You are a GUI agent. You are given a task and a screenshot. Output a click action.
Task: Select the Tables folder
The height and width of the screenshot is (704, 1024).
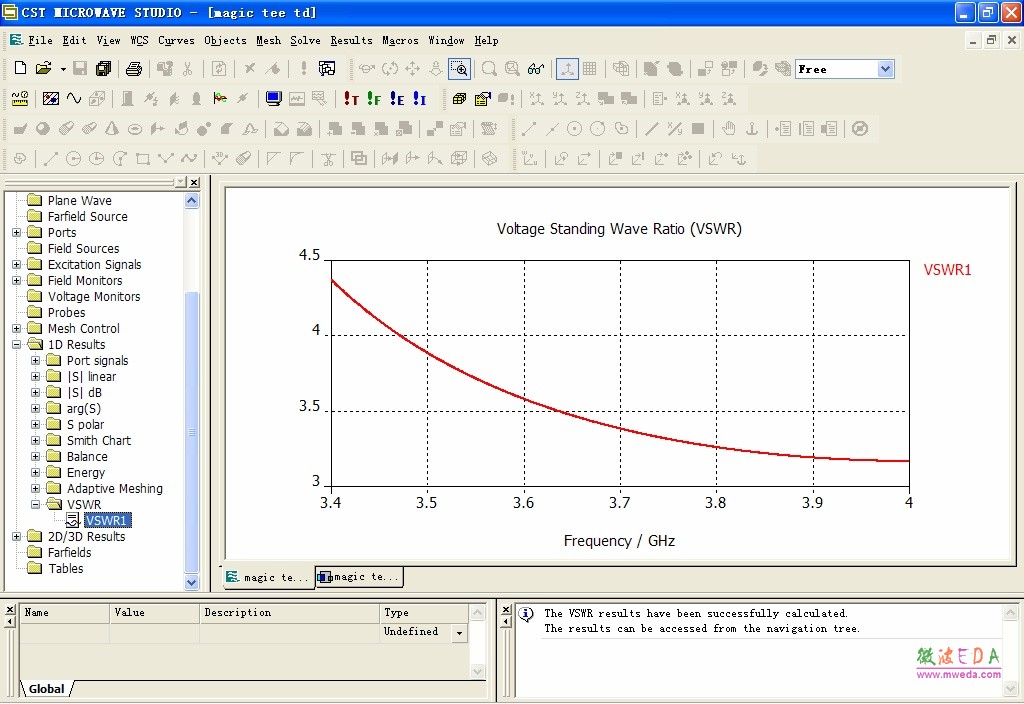pos(65,568)
